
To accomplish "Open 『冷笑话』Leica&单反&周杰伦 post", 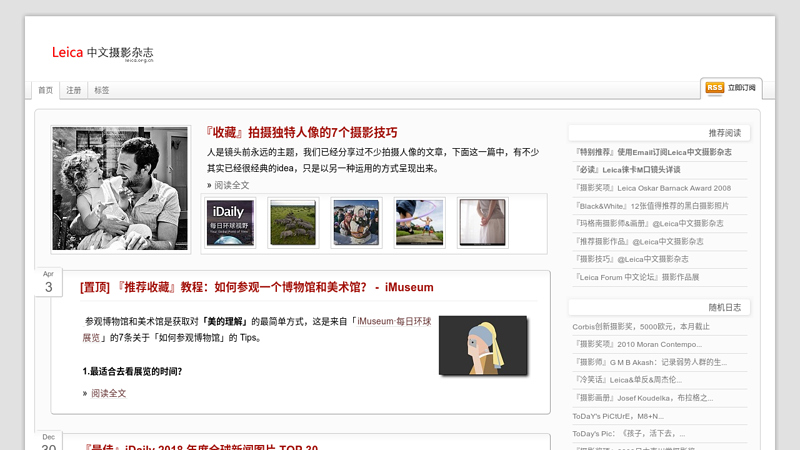I will click(x=628, y=380).
